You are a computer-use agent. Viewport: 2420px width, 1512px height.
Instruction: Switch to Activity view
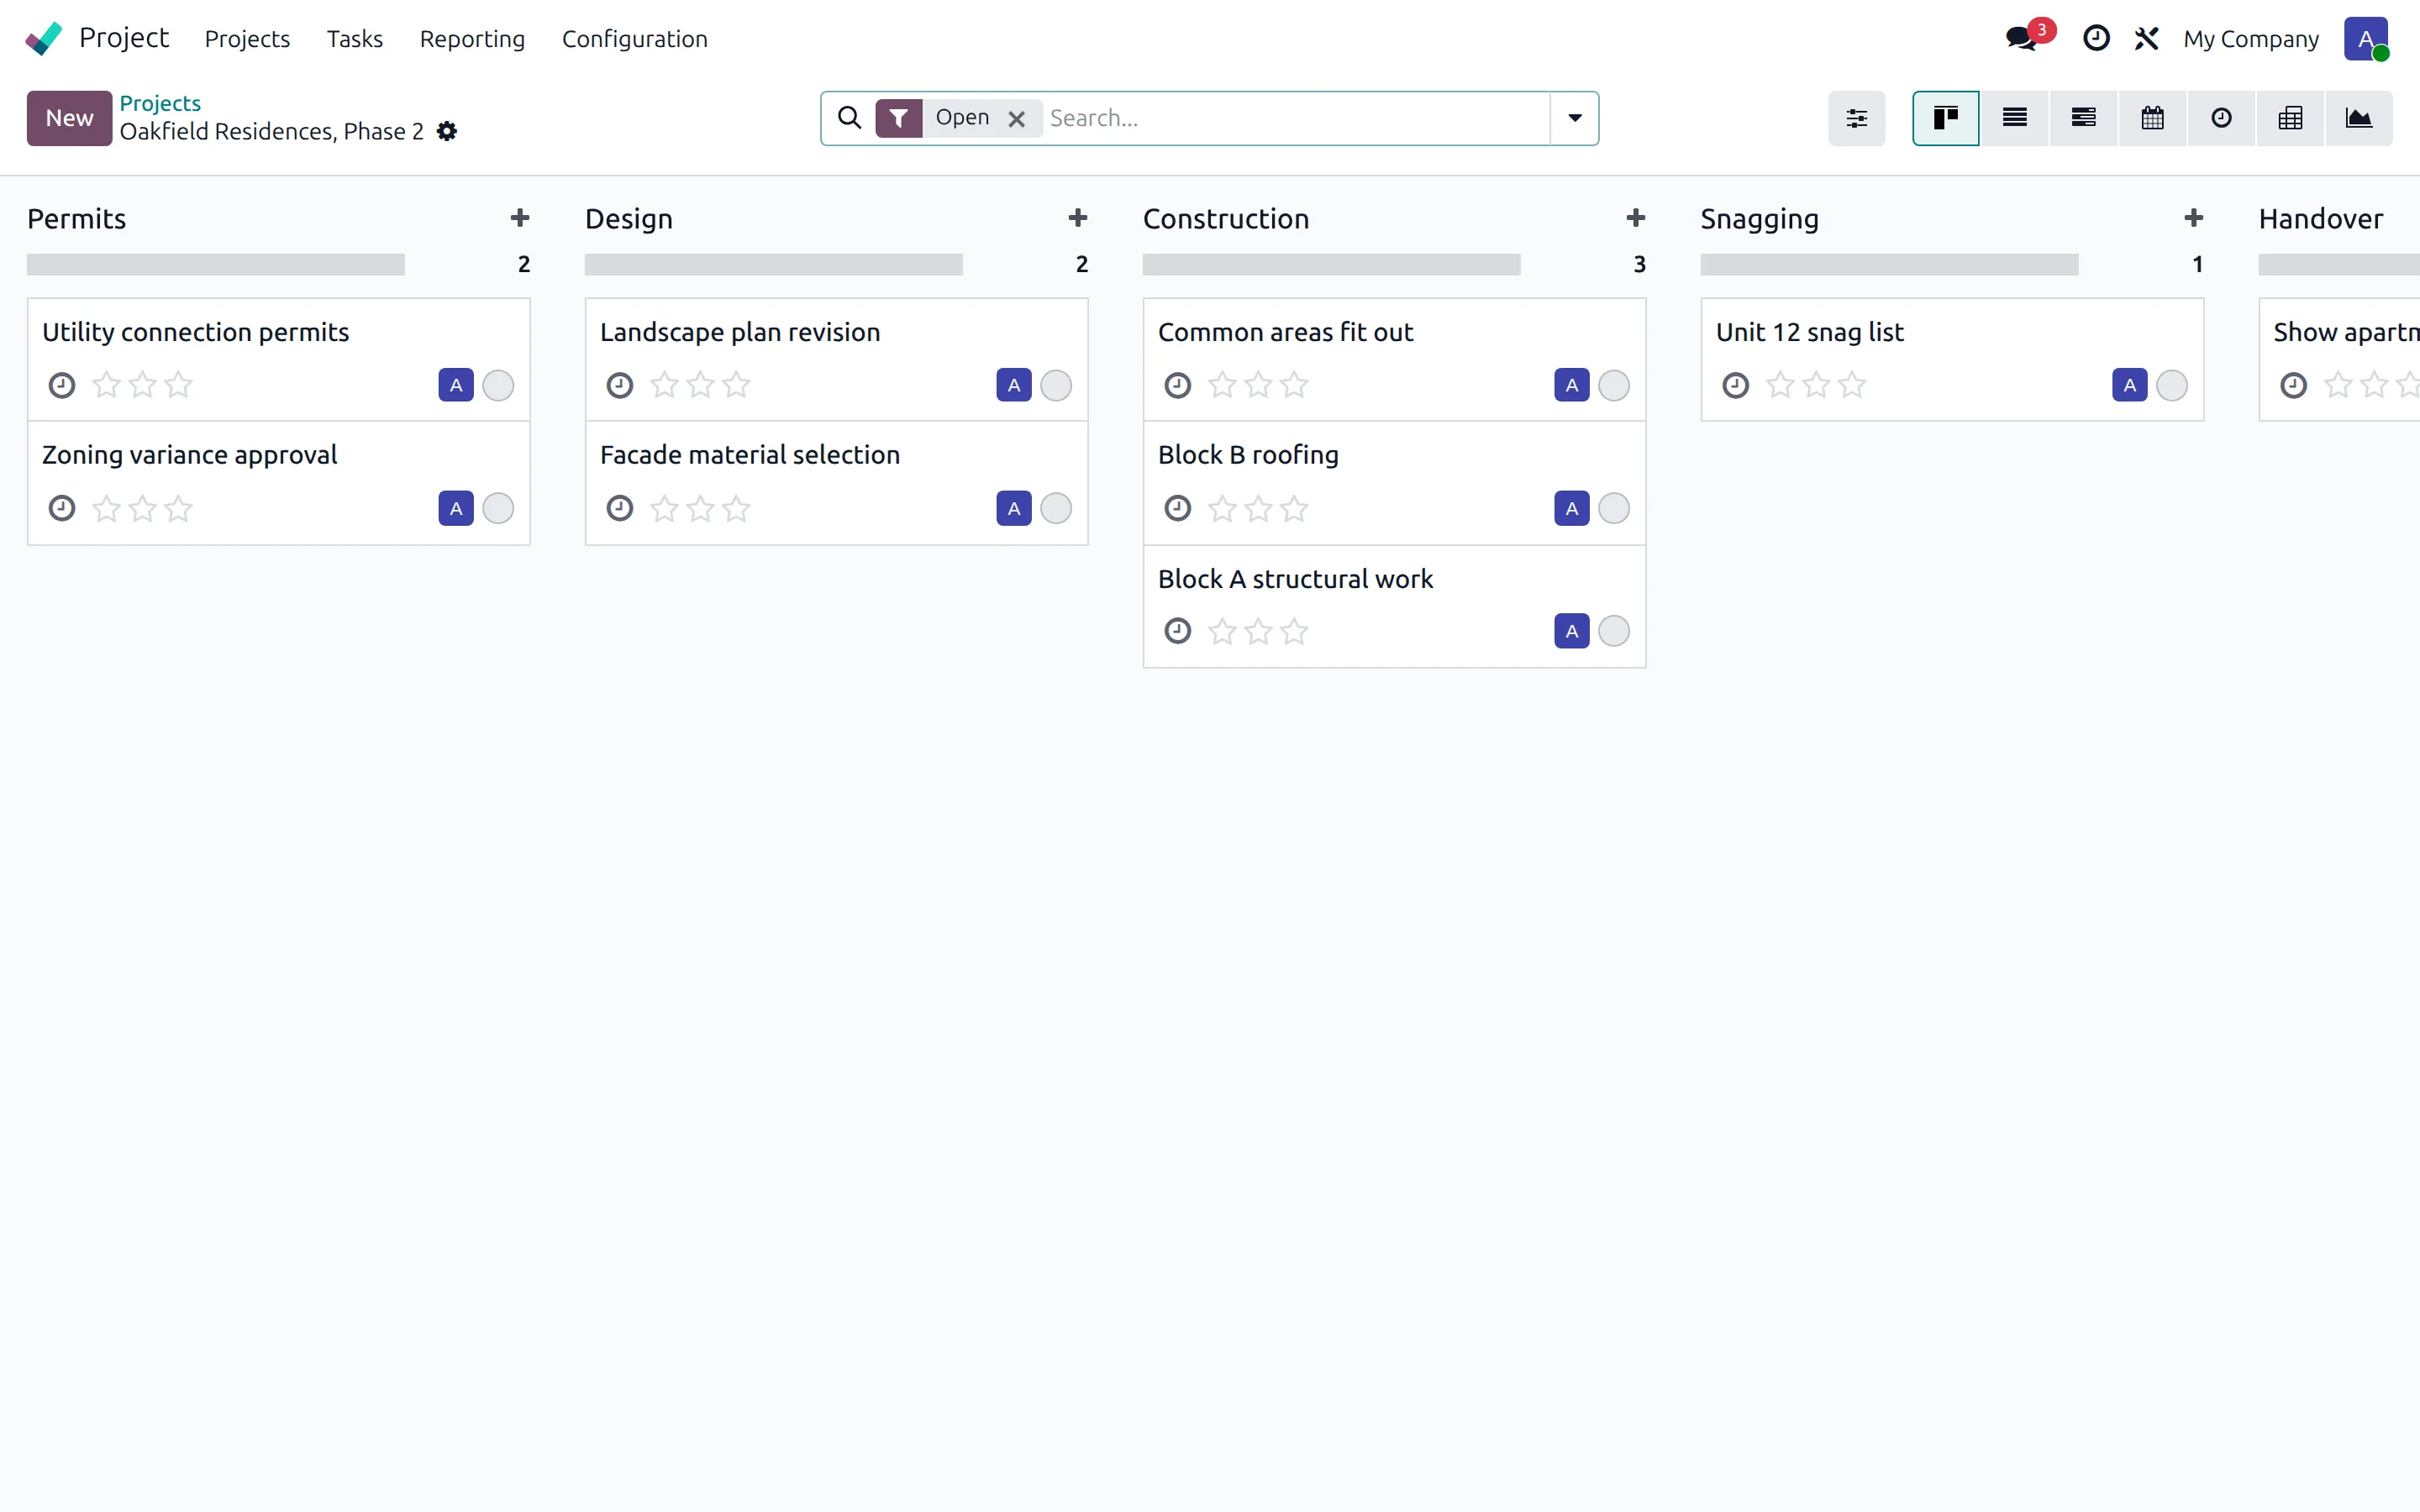[2222, 118]
